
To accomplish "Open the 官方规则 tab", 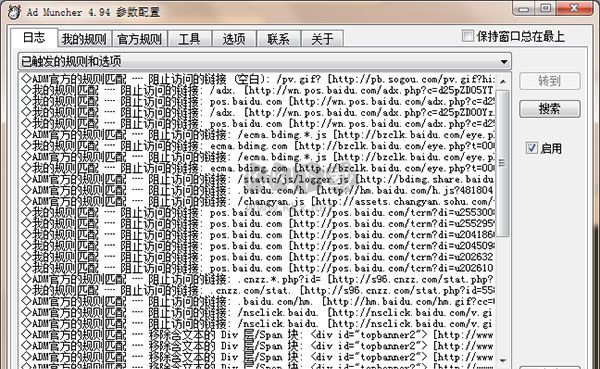I will pyautogui.click(x=139, y=39).
